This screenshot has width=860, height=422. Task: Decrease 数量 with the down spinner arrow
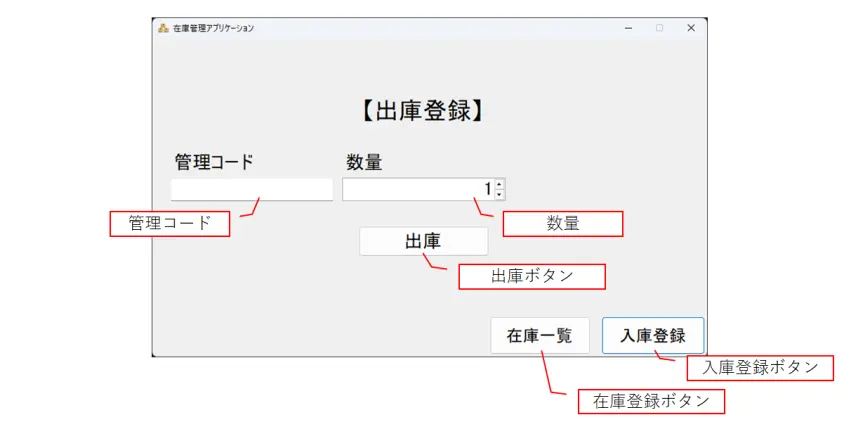coord(500,194)
